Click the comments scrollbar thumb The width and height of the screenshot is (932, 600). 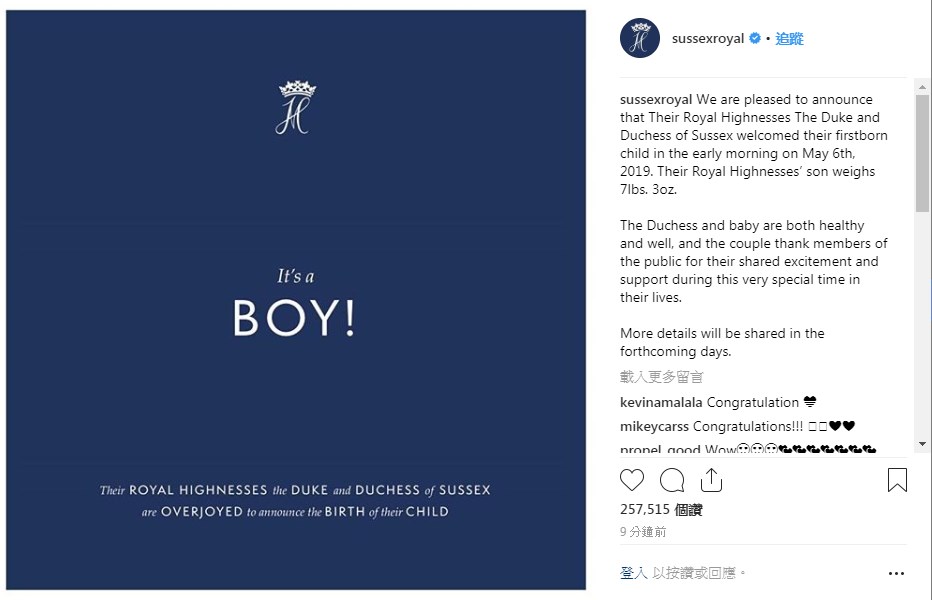[922, 153]
